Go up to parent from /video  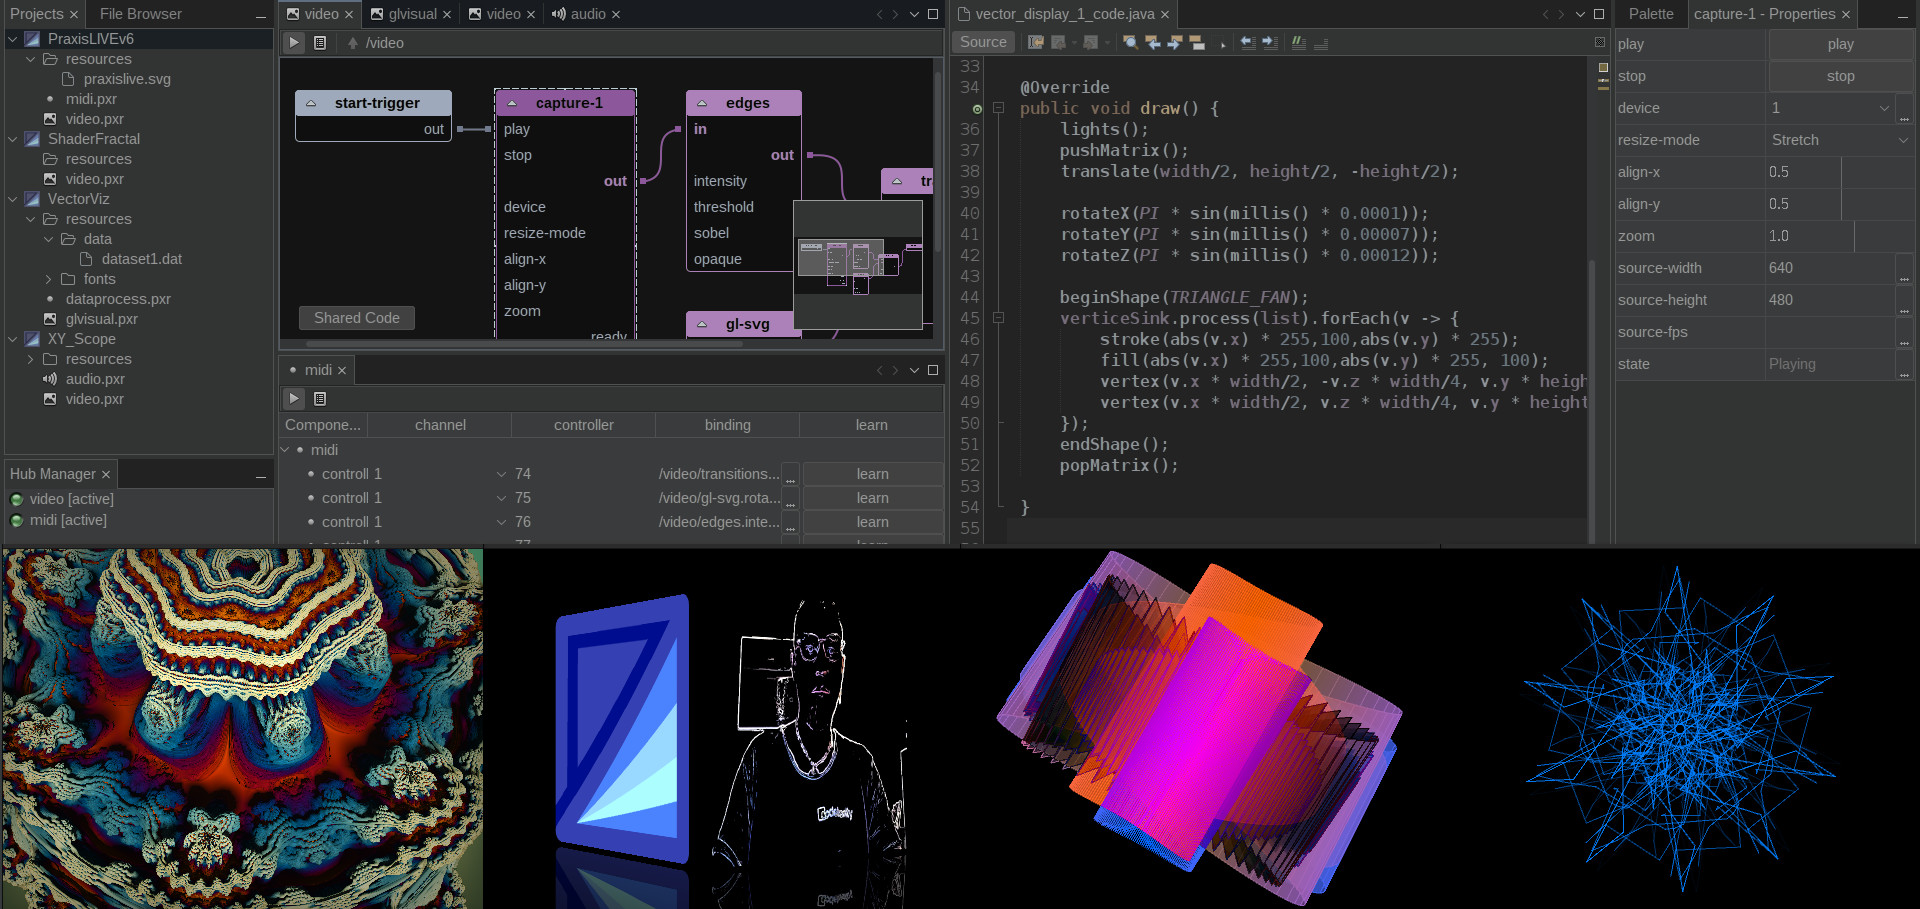[352, 43]
